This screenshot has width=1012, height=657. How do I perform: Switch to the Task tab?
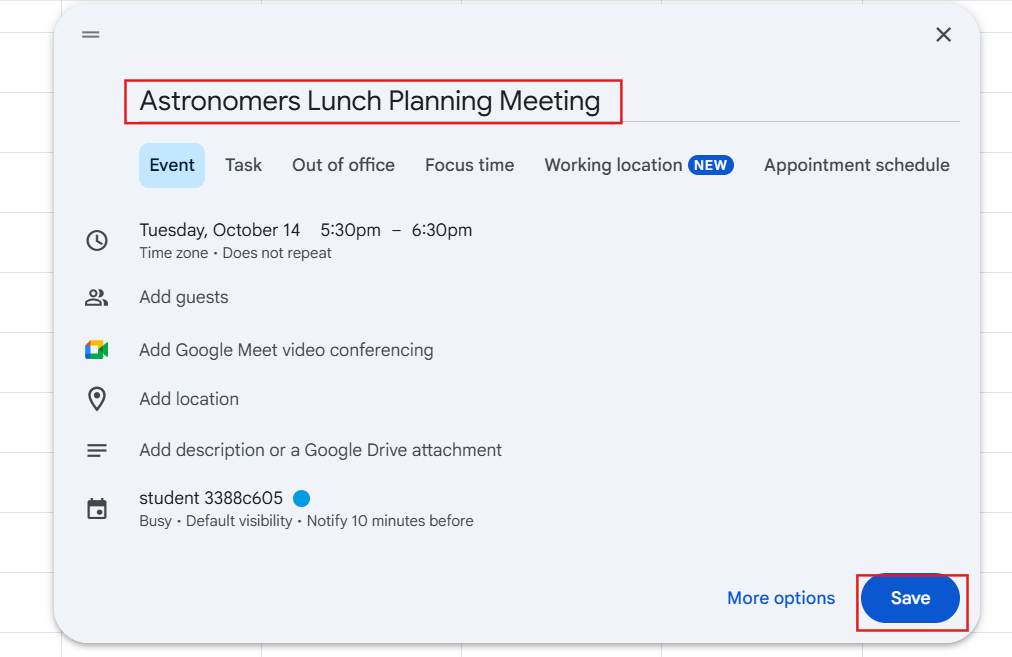point(243,165)
